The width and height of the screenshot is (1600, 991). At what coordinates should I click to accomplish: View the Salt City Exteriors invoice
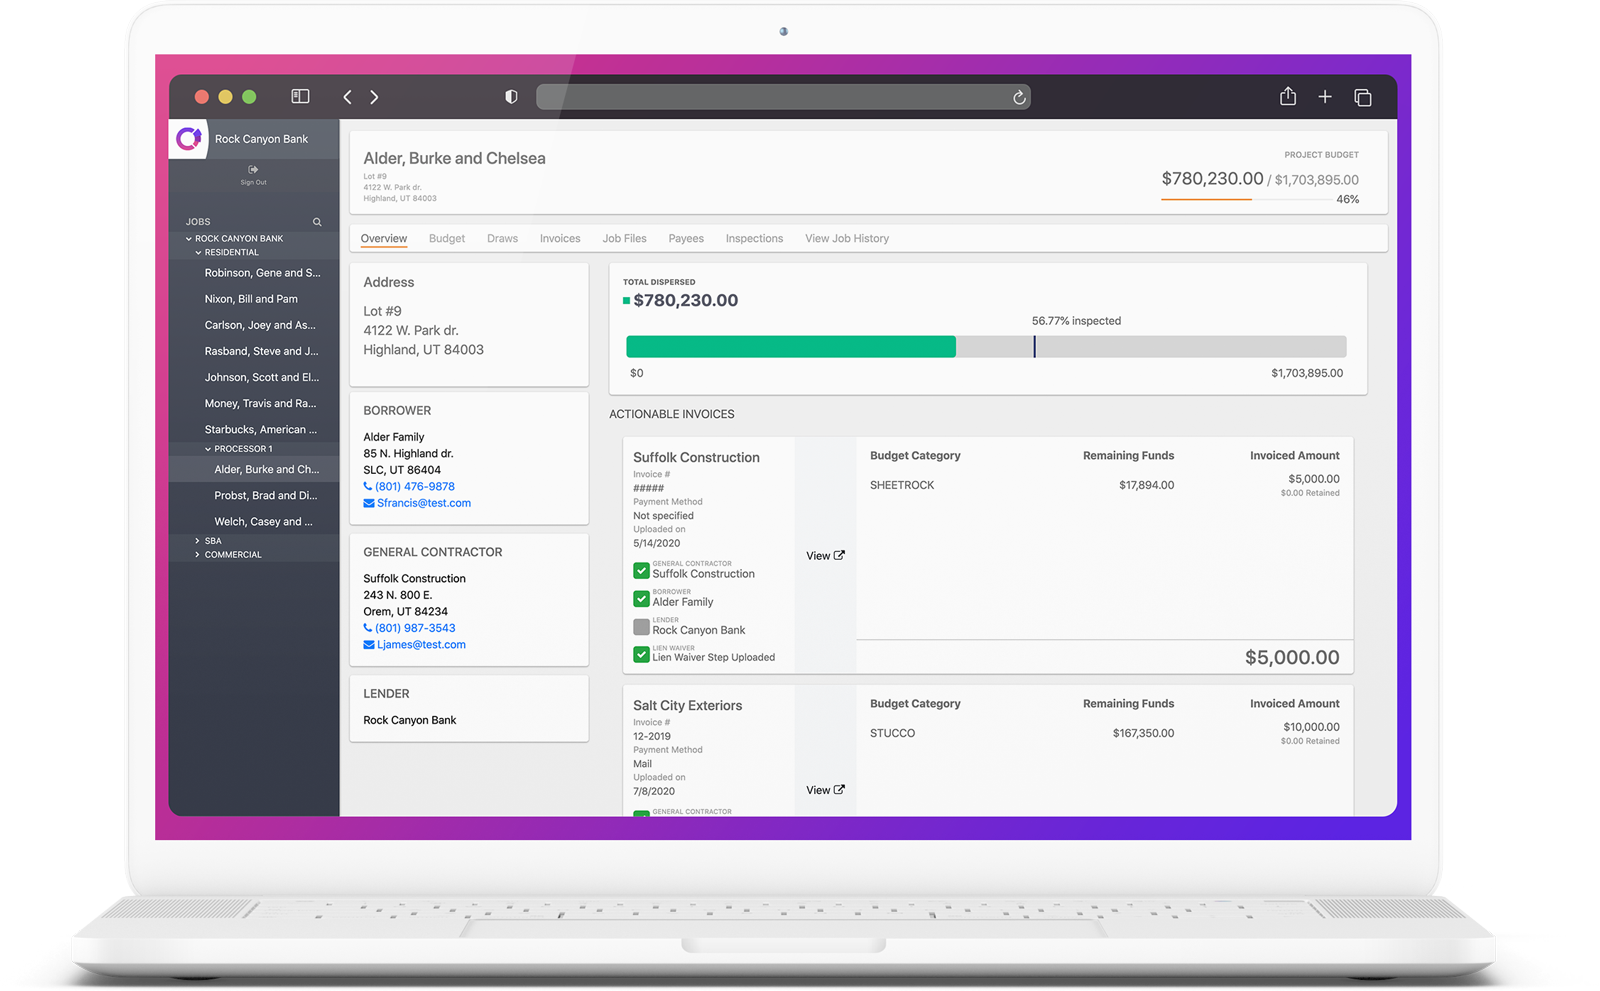(x=825, y=790)
